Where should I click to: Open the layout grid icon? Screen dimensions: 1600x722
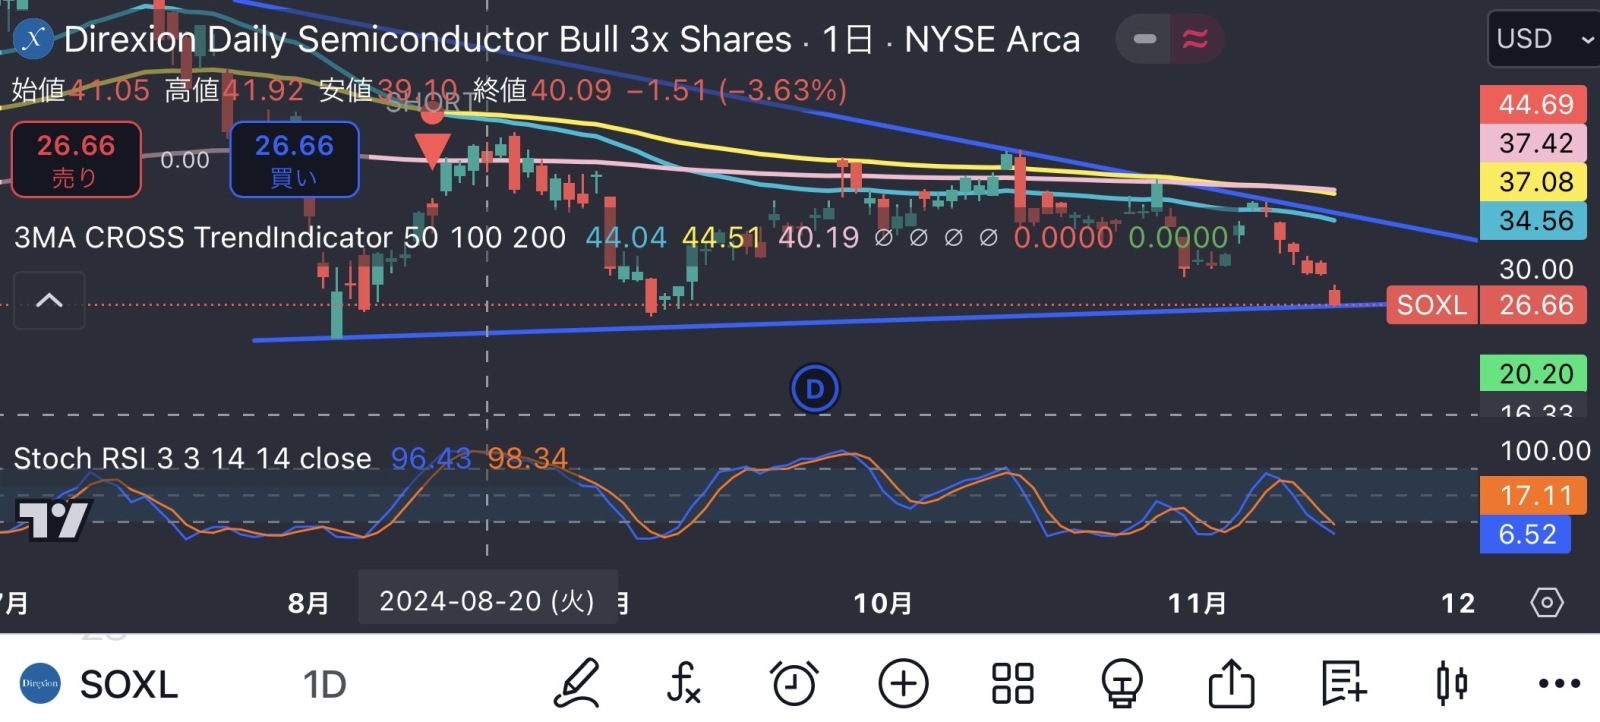[1013, 684]
